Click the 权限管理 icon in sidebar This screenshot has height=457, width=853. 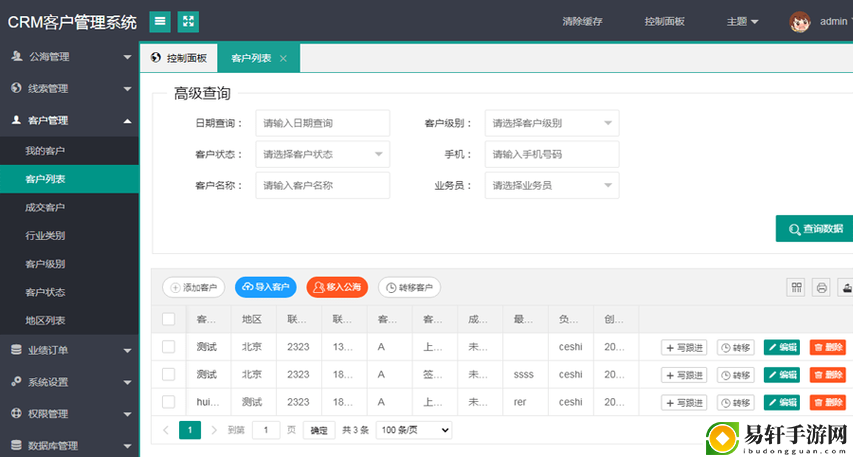[16, 413]
